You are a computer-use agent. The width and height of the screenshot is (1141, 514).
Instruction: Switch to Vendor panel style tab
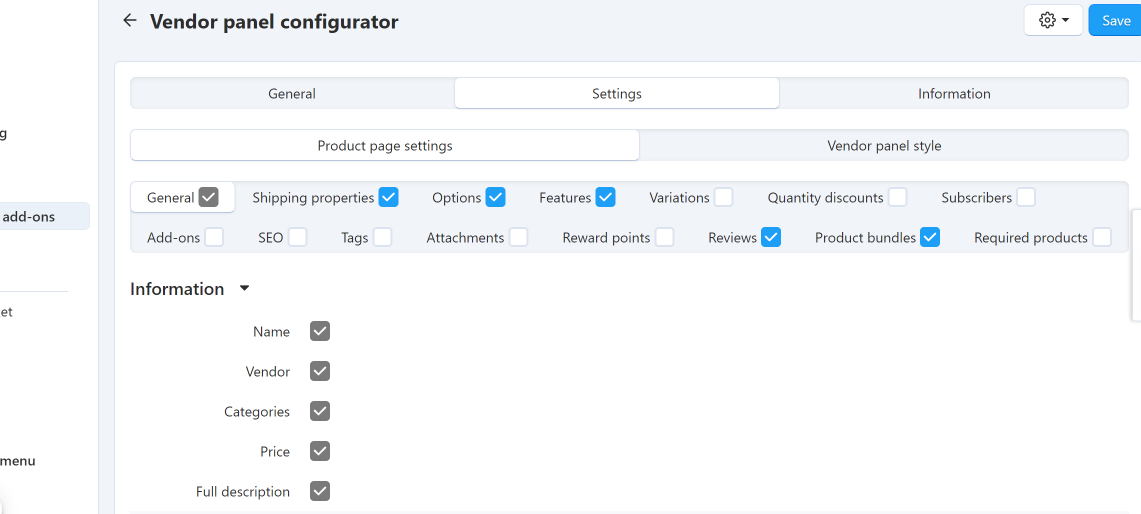click(x=884, y=146)
